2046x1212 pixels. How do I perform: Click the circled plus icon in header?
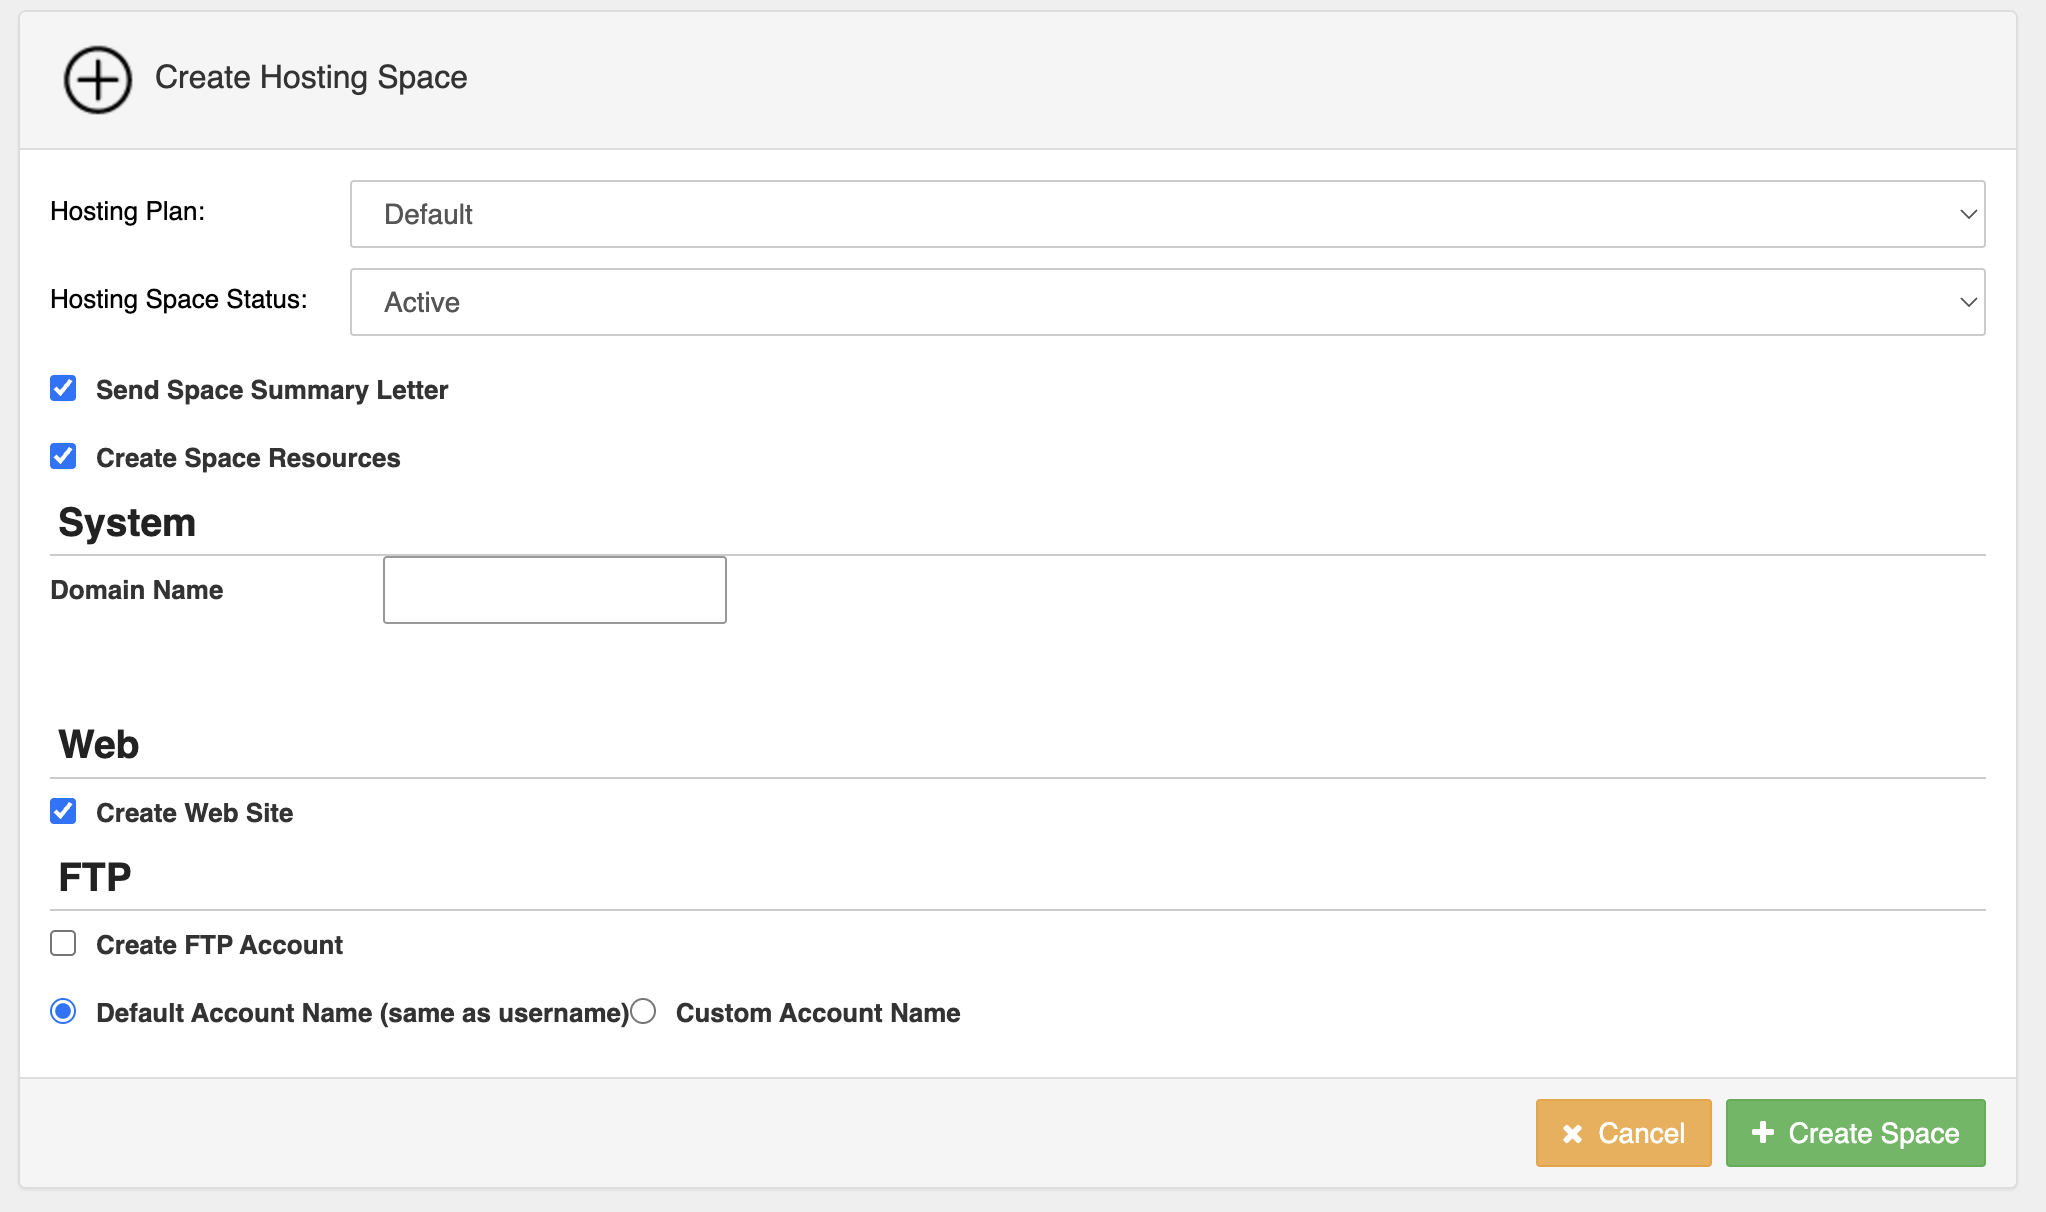point(98,80)
